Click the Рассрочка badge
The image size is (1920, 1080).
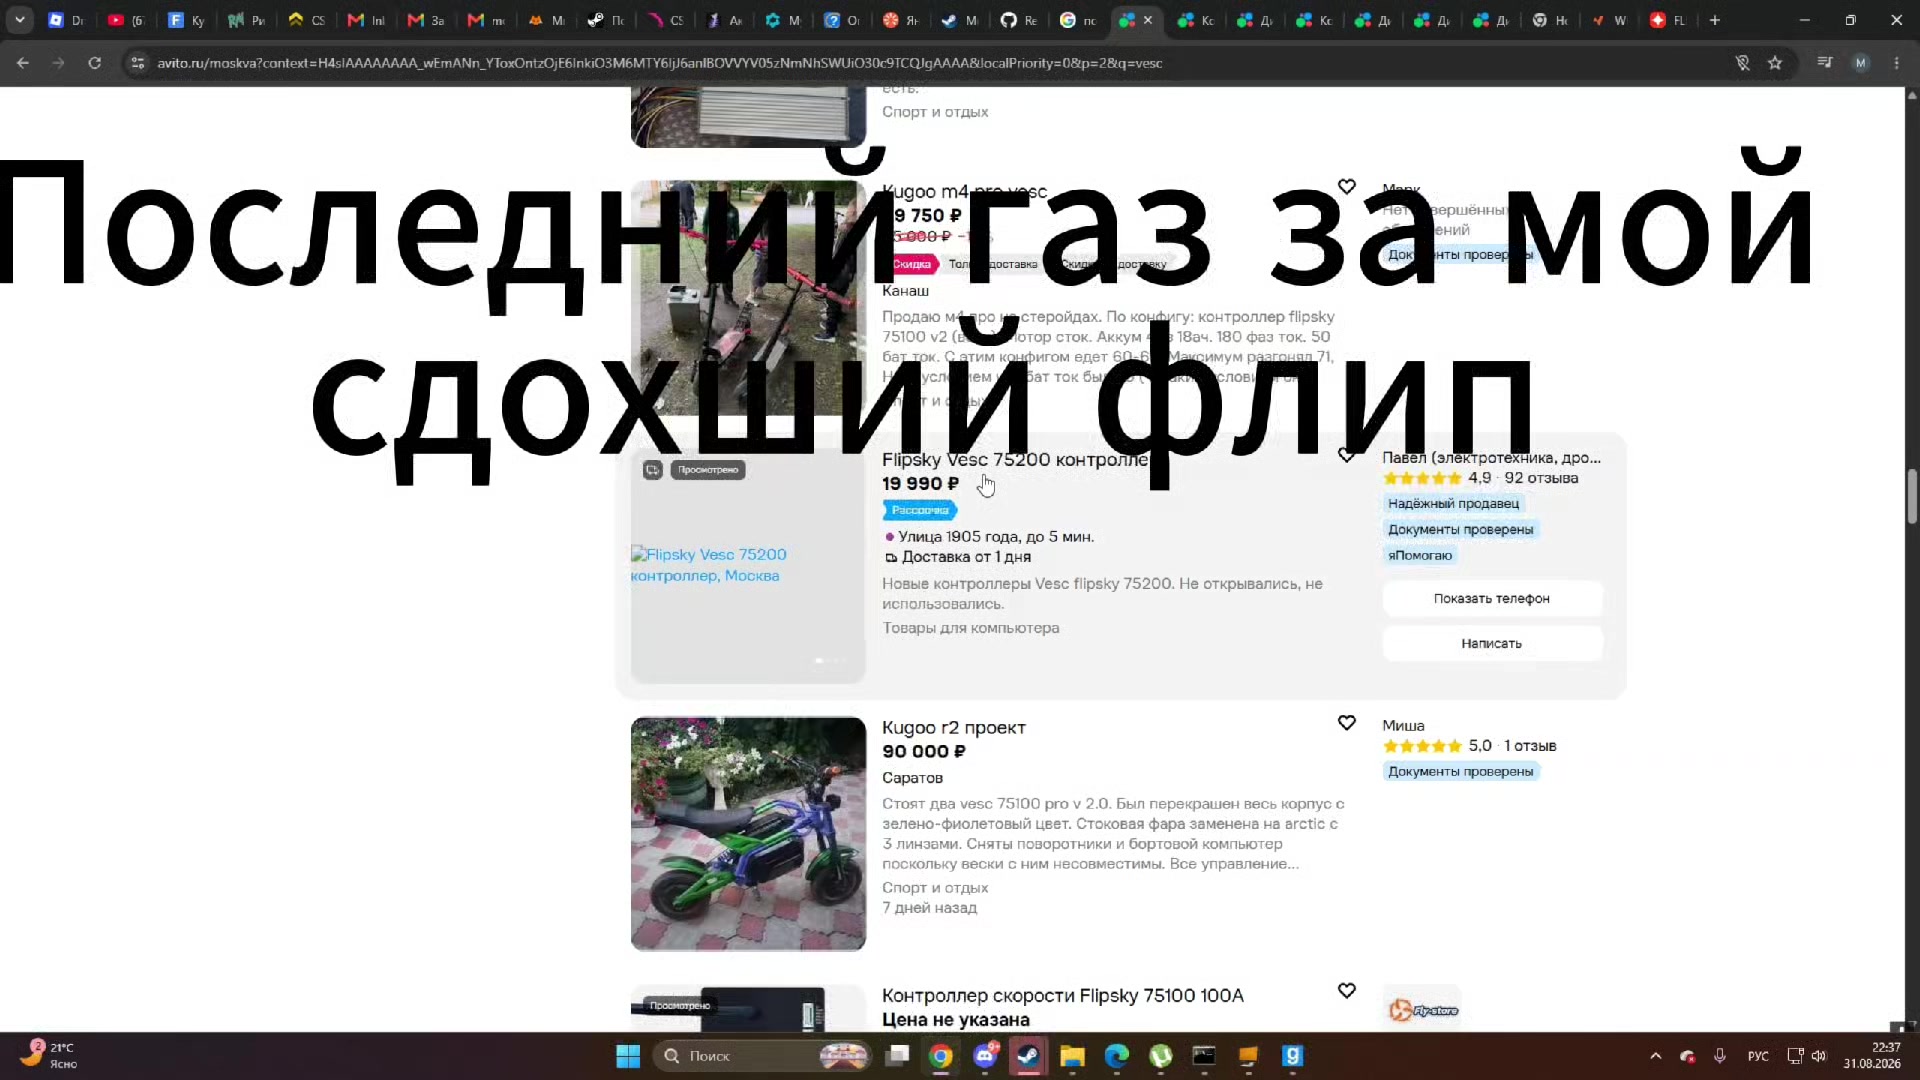click(x=919, y=511)
